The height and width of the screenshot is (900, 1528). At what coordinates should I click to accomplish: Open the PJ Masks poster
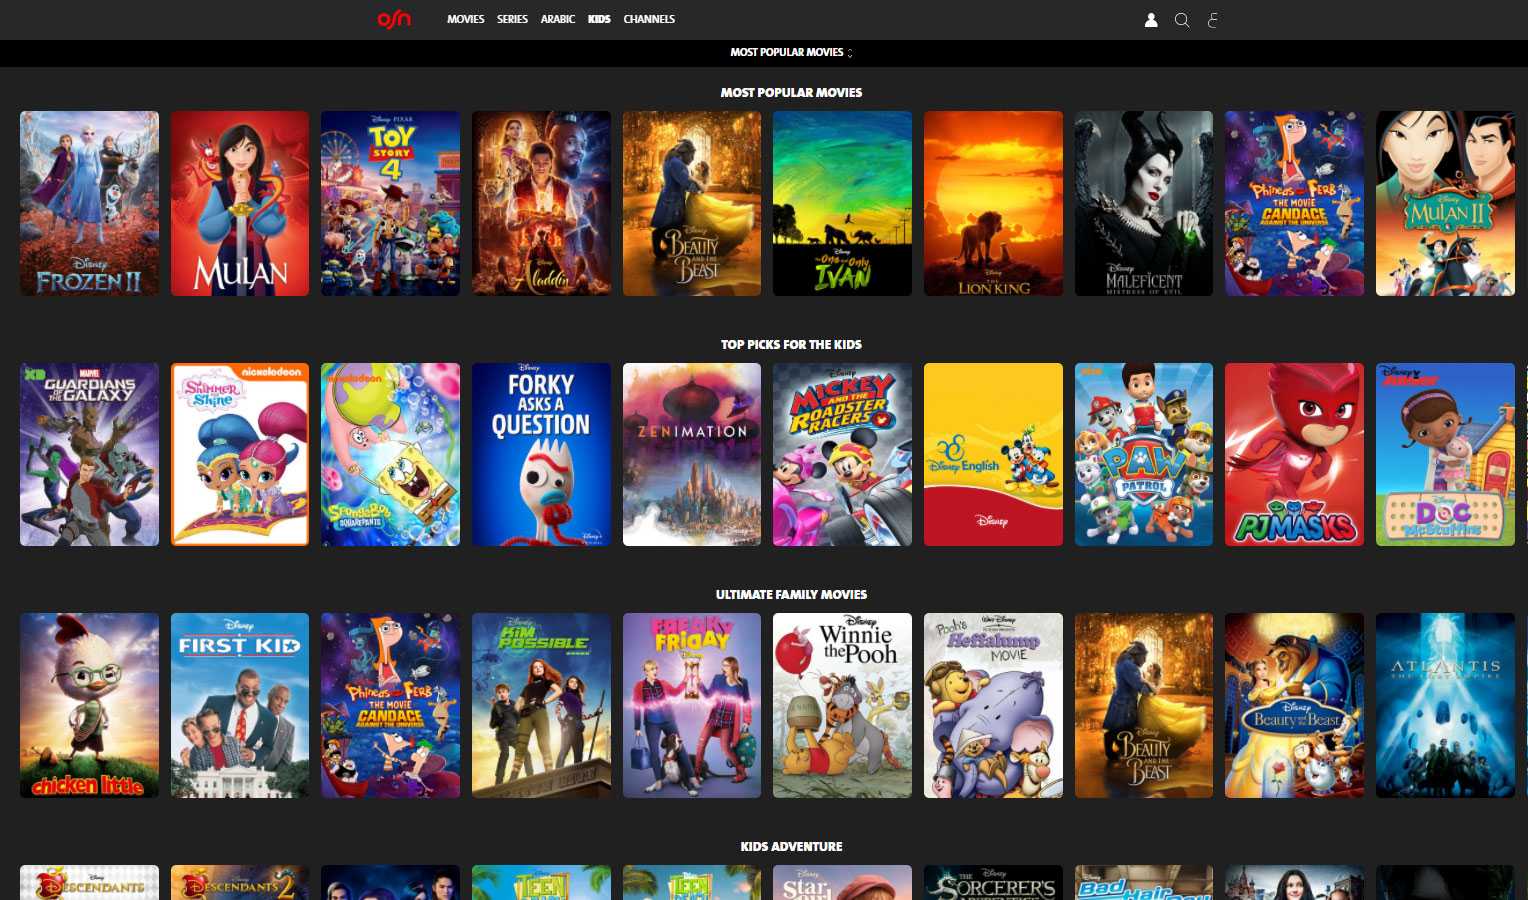click(x=1294, y=454)
